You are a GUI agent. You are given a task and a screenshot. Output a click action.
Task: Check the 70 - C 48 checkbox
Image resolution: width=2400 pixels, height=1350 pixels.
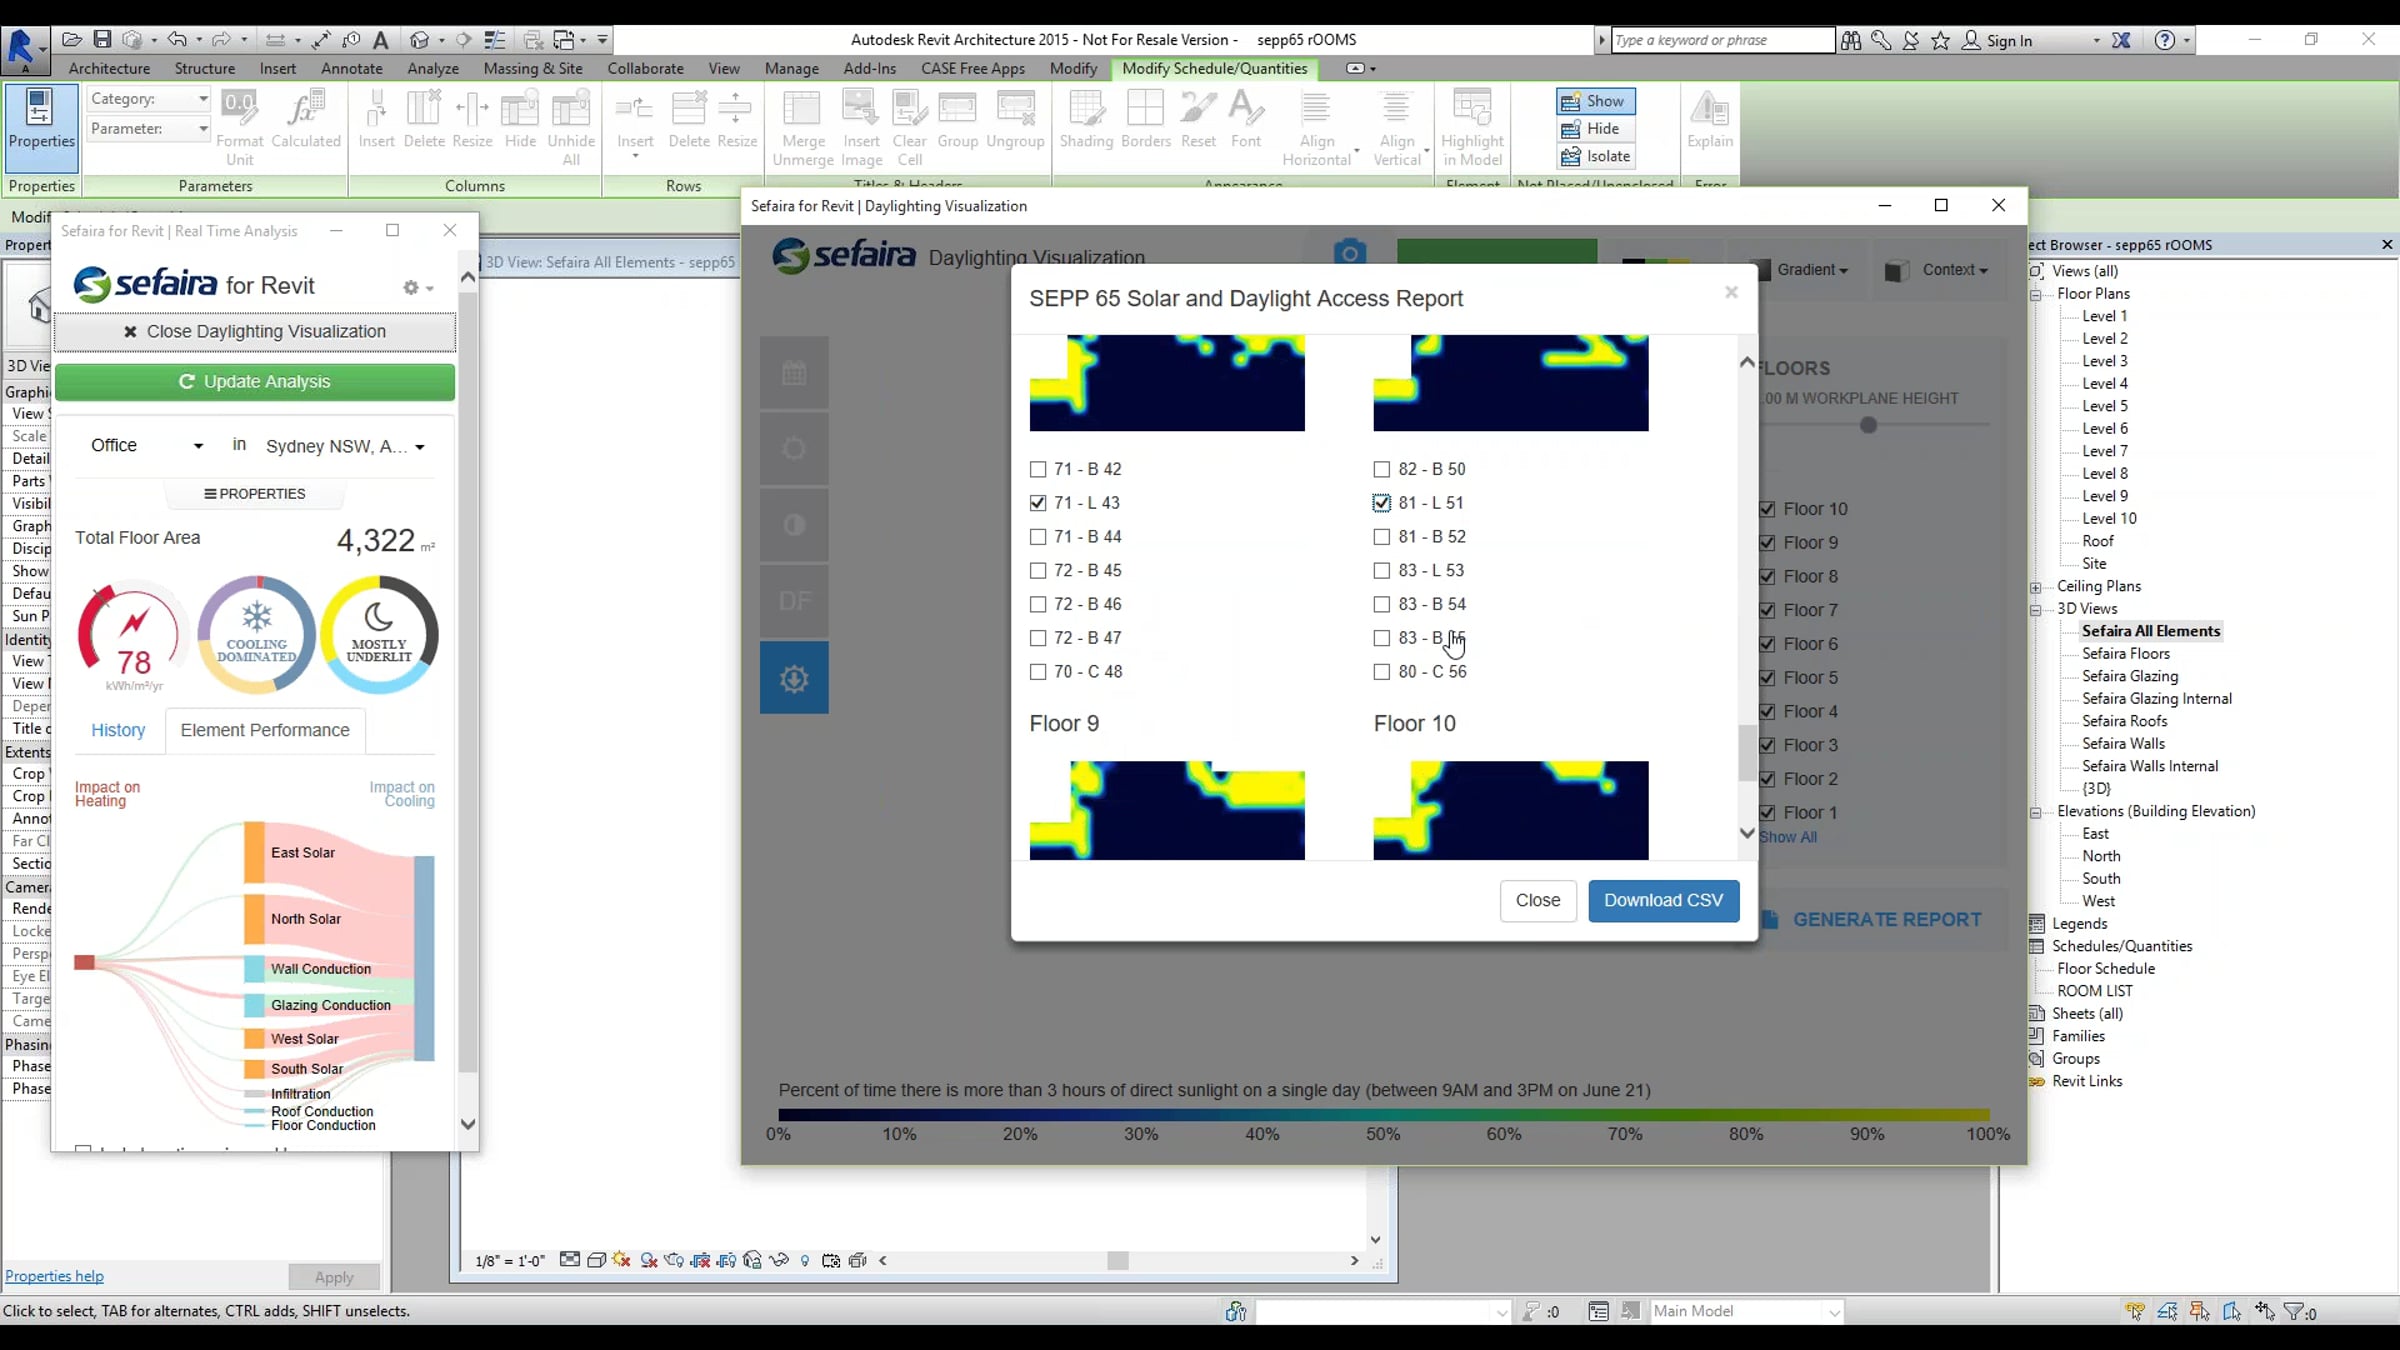tap(1038, 672)
